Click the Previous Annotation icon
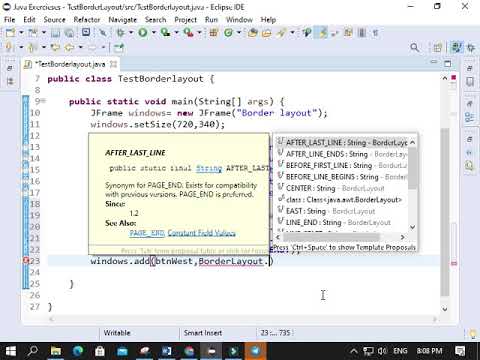 [32, 47]
